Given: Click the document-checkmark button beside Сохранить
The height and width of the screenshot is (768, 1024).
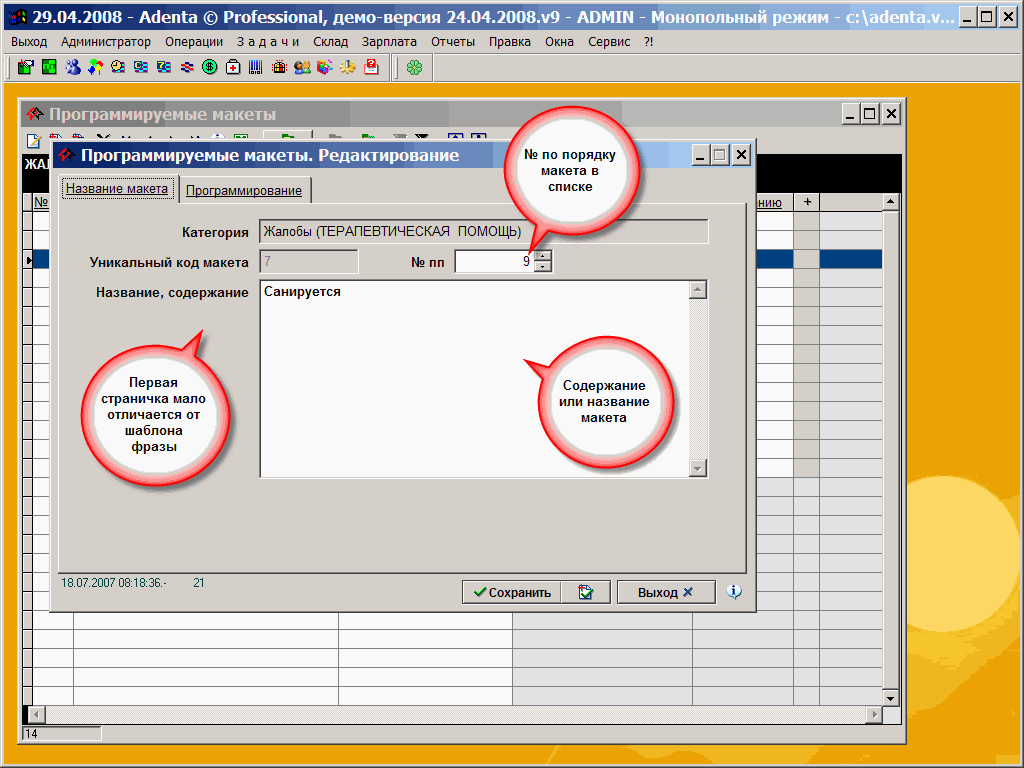Looking at the screenshot, I should [x=586, y=592].
